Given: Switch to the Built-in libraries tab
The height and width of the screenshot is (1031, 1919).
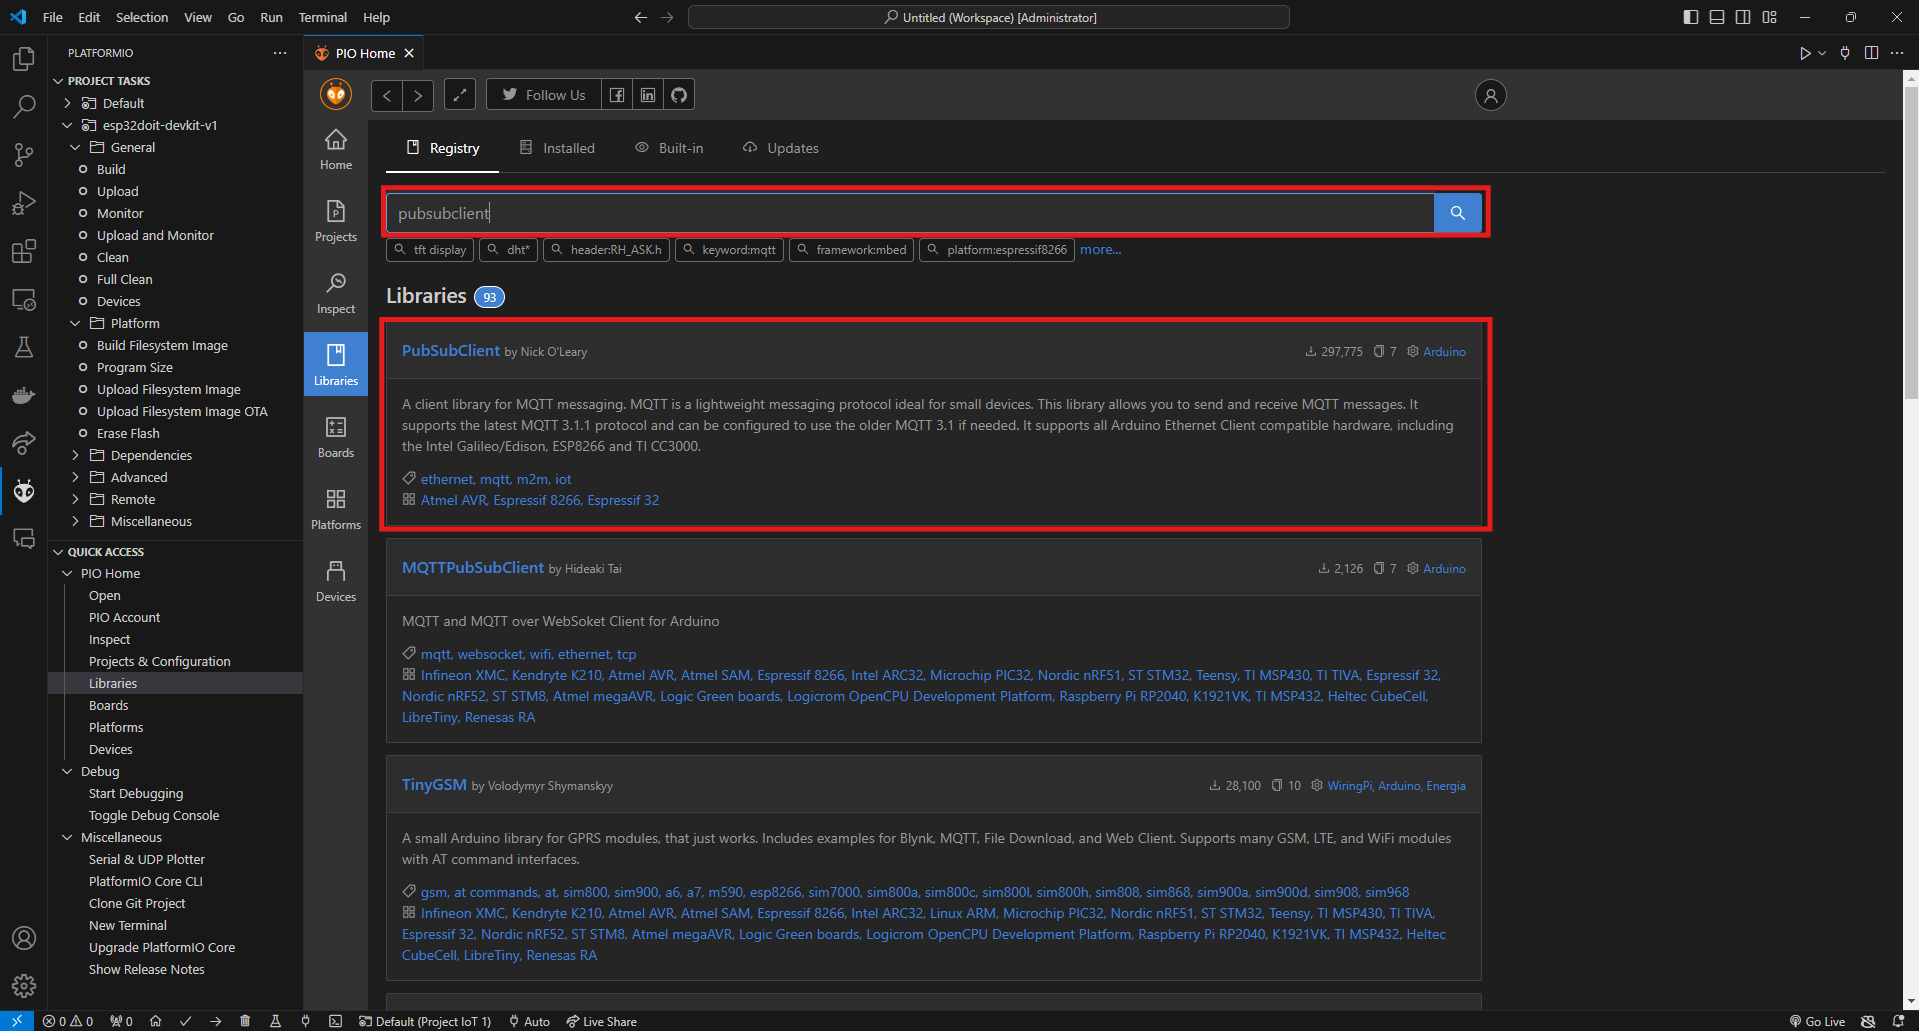Looking at the screenshot, I should coord(669,148).
